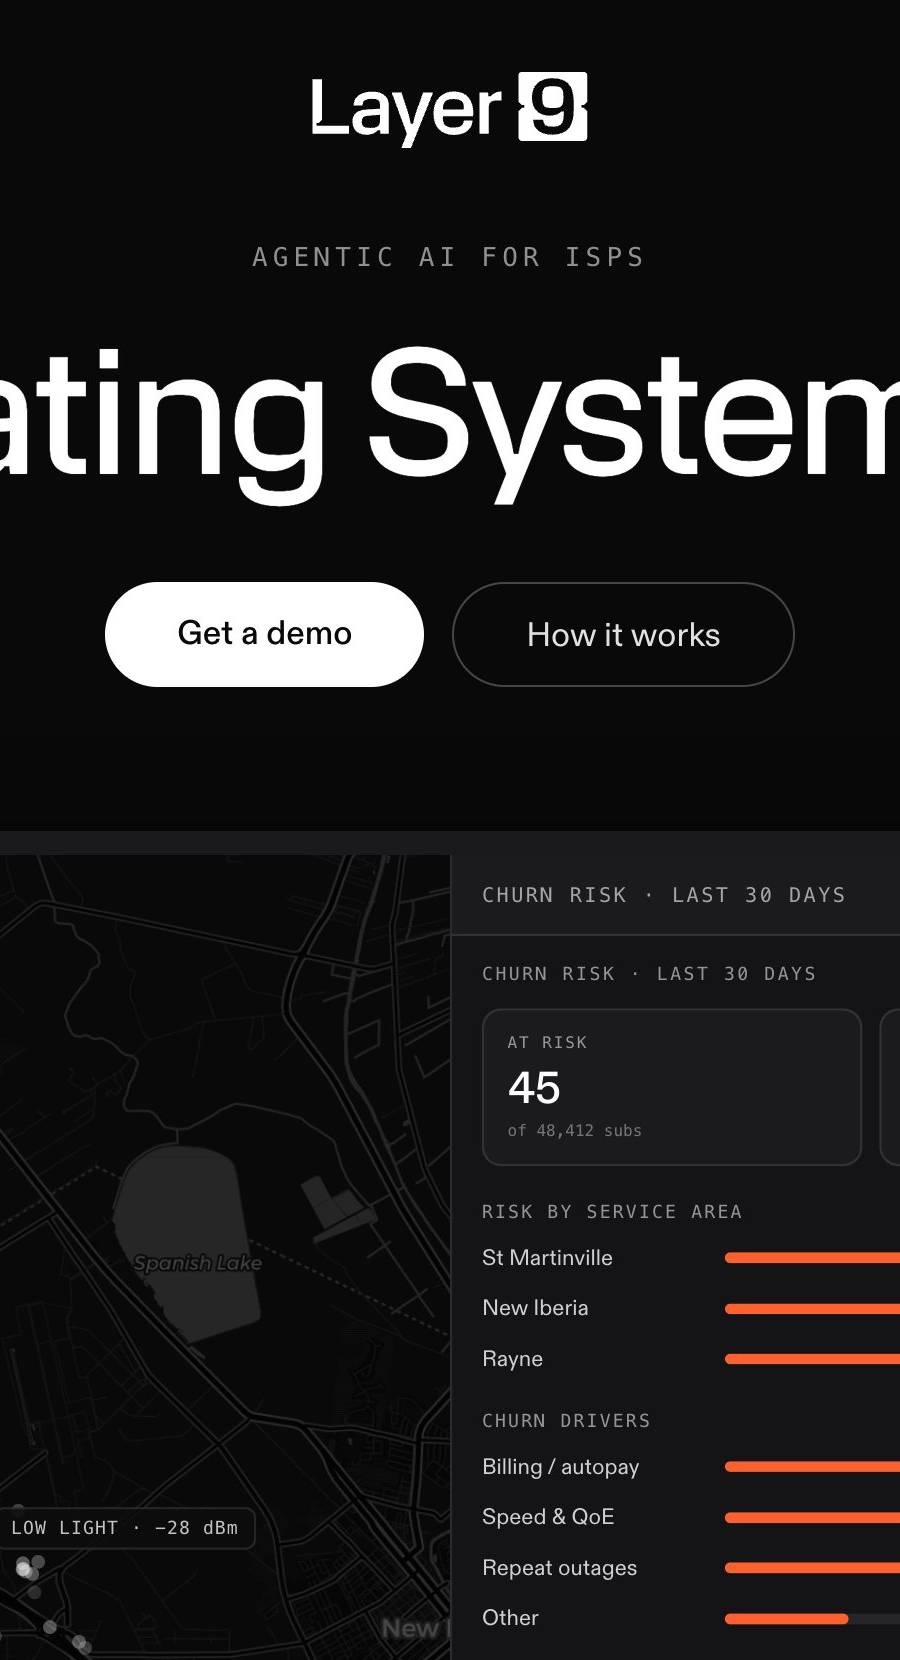Click the Speed & QoE driver bar
Screen dimensions: 900x1660
coord(812,1517)
